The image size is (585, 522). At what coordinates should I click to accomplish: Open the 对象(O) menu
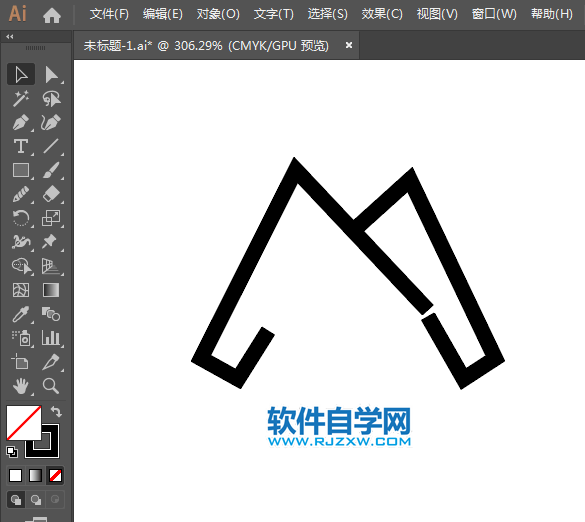click(218, 15)
